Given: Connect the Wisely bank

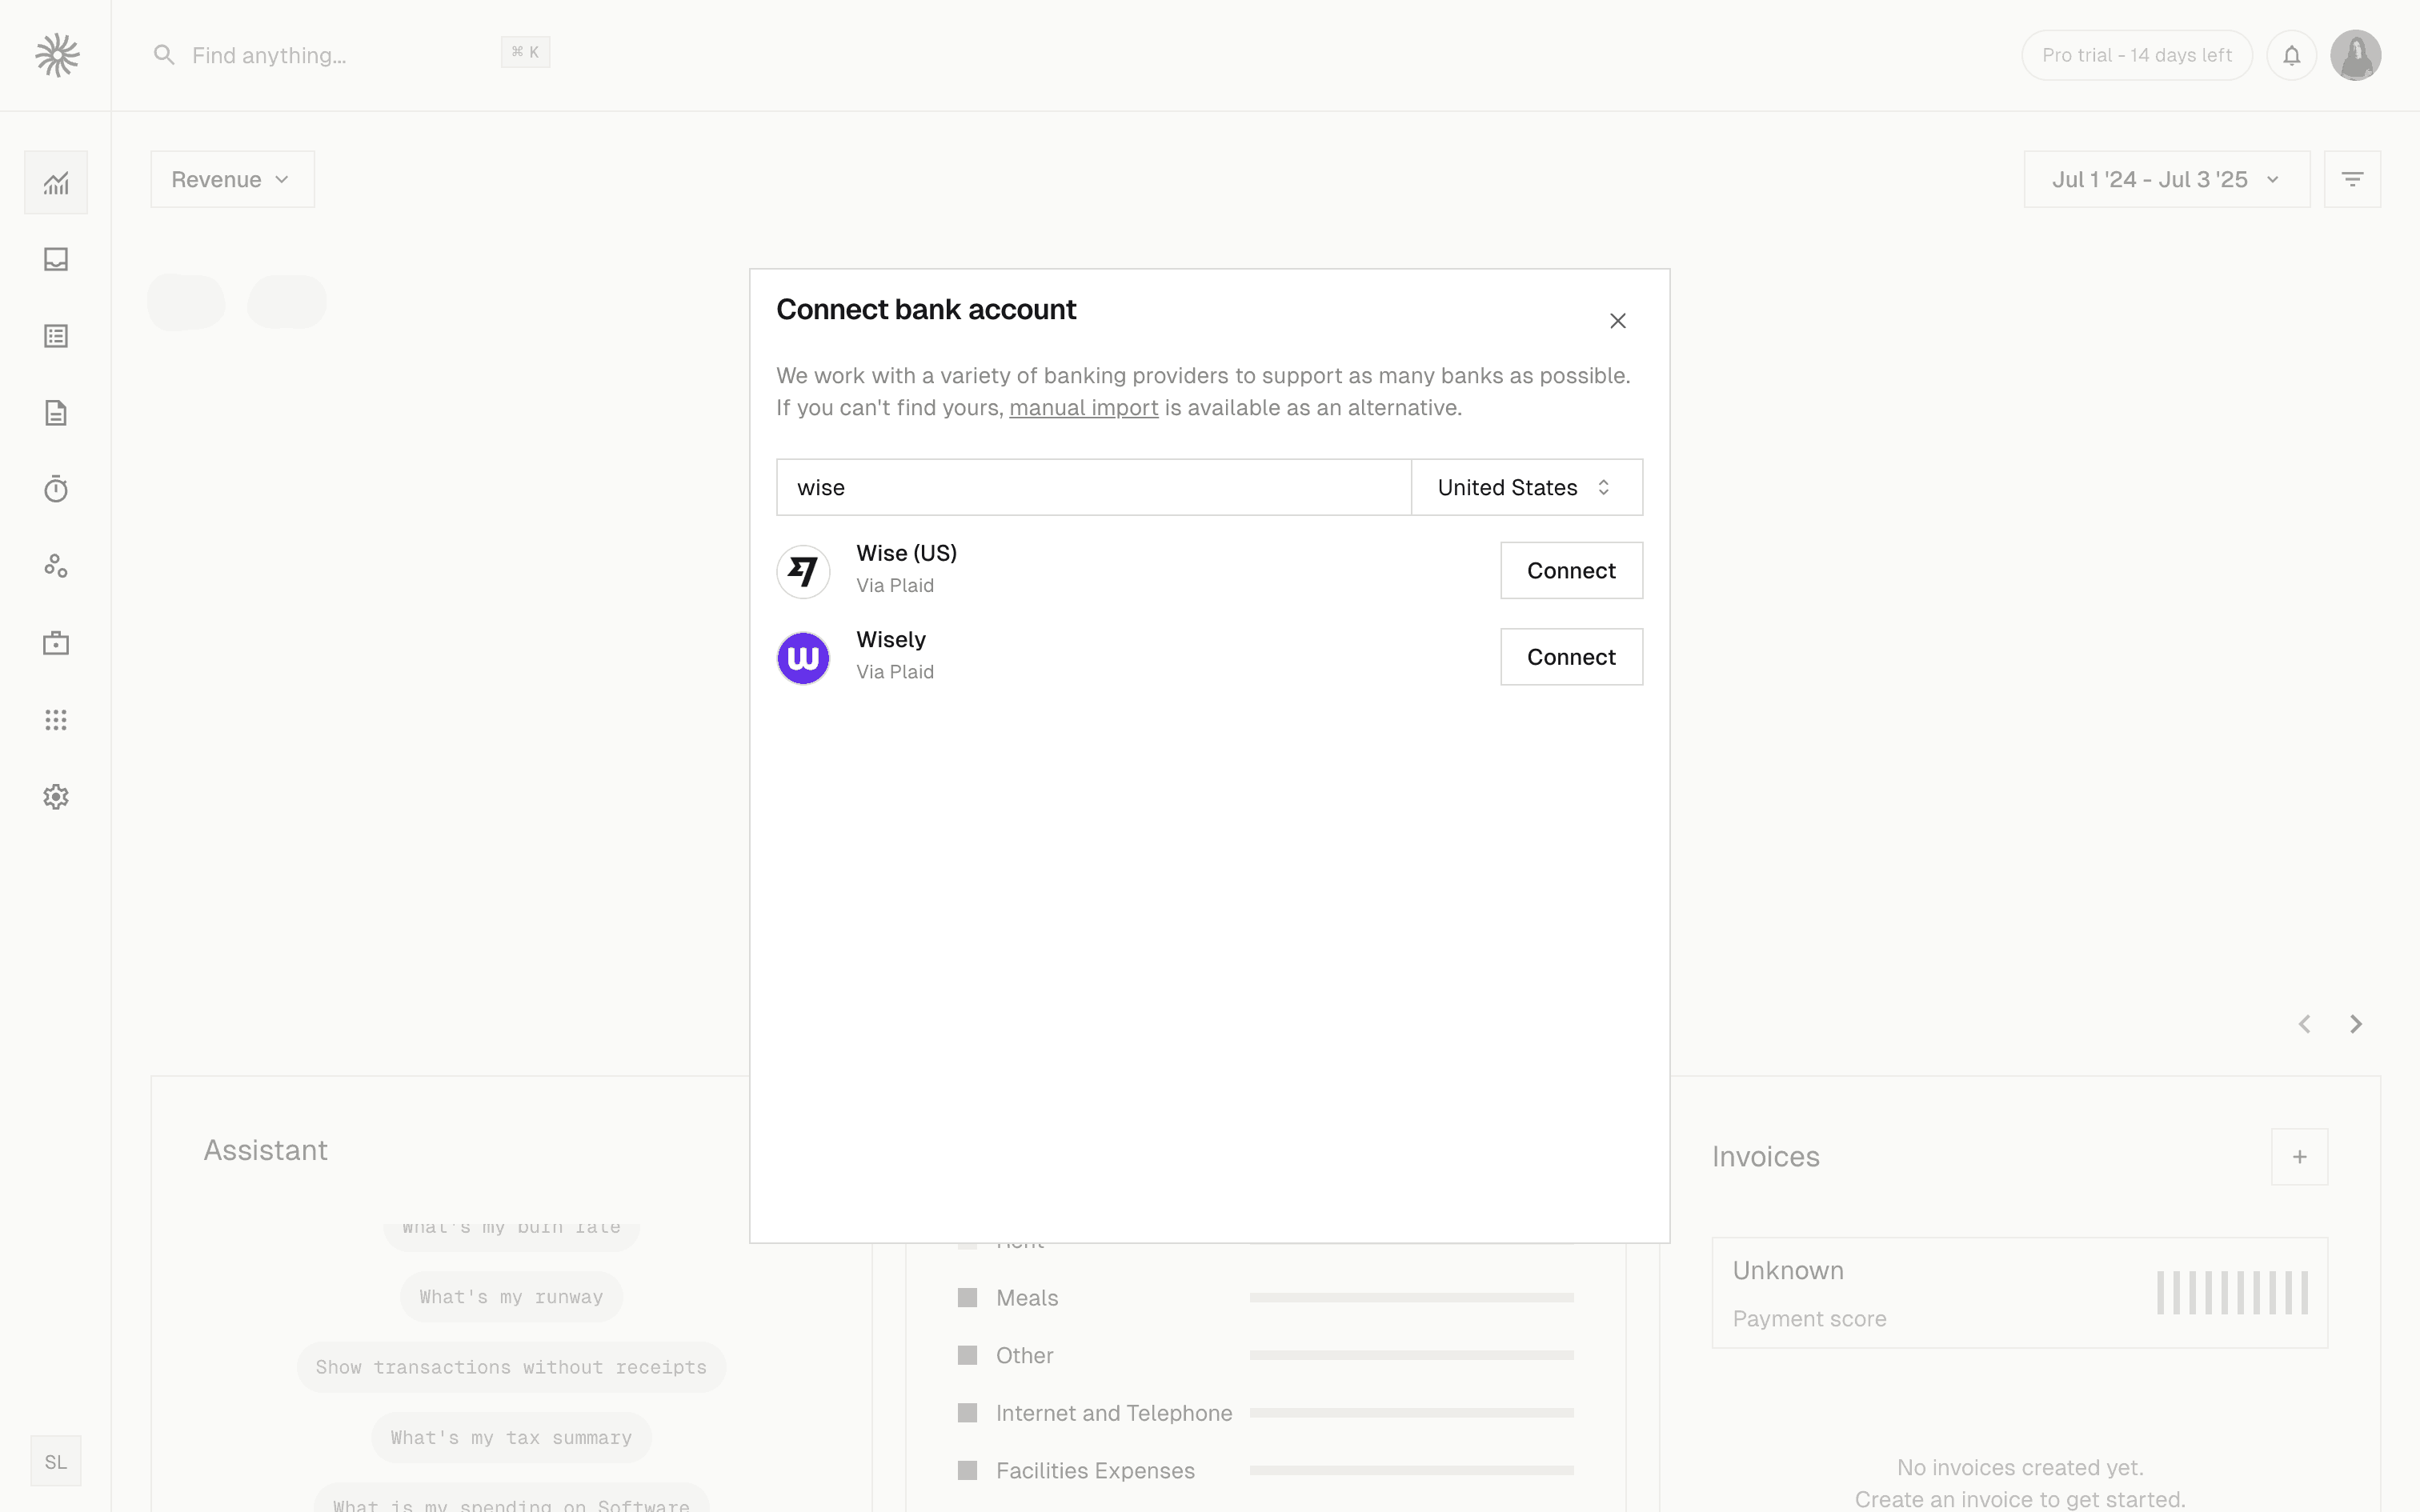Looking at the screenshot, I should click(x=1570, y=657).
